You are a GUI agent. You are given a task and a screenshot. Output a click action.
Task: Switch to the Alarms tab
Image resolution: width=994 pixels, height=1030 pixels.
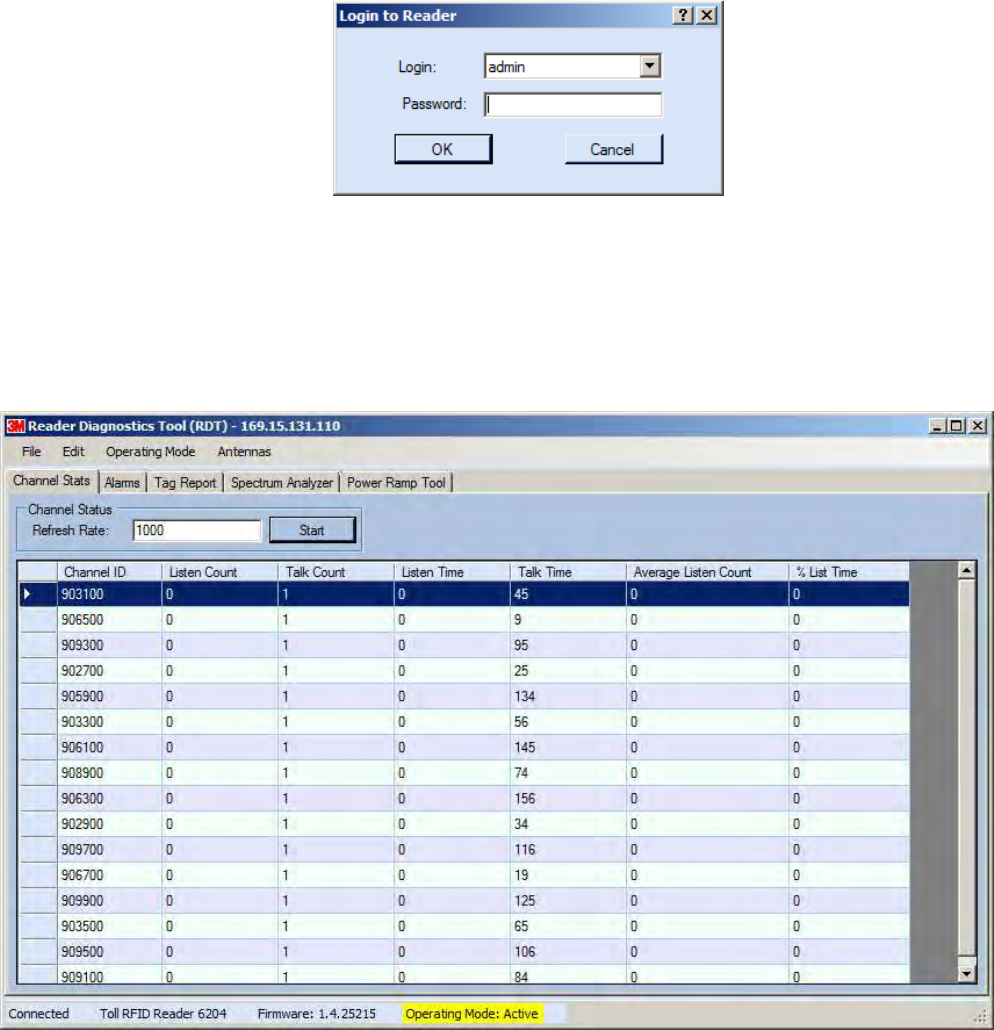[x=122, y=483]
